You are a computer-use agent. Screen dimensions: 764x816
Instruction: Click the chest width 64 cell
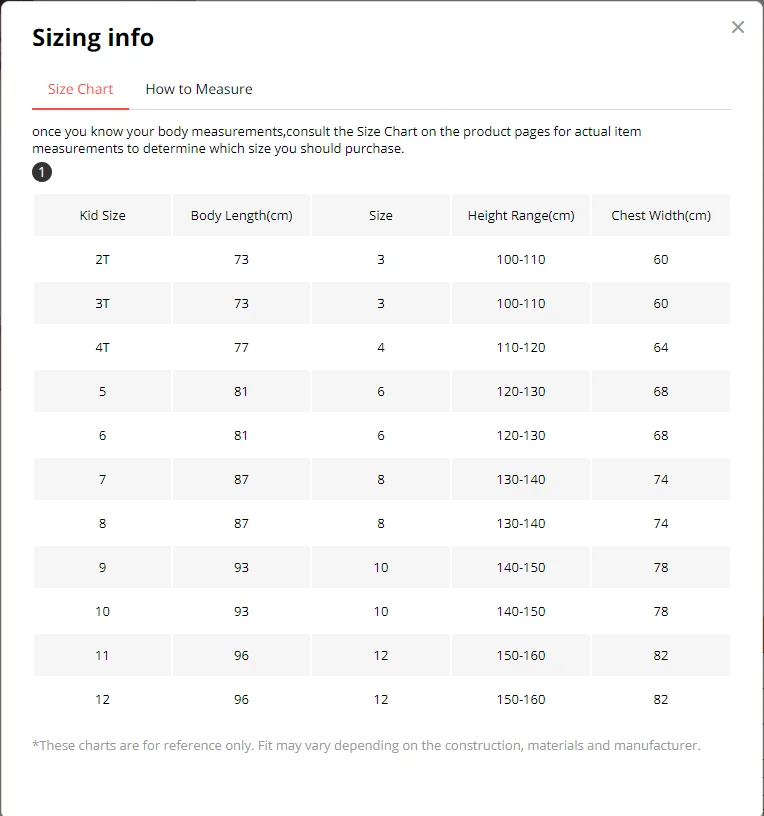(661, 347)
